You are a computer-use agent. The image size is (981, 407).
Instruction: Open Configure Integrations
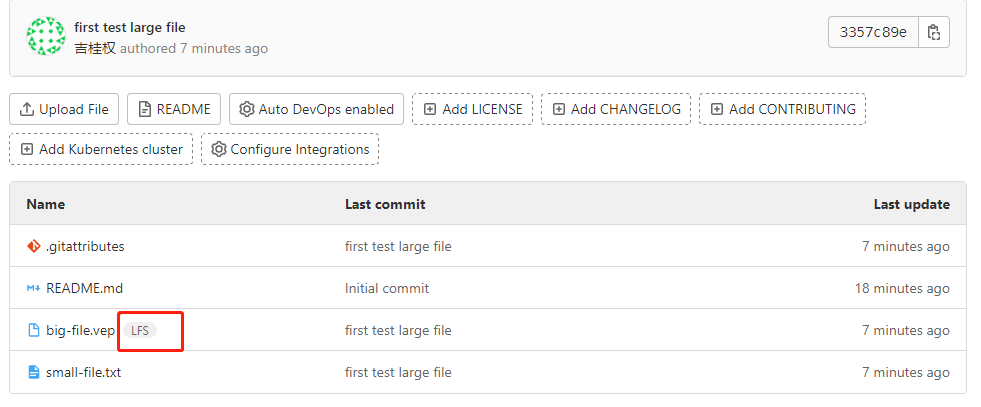pos(290,149)
